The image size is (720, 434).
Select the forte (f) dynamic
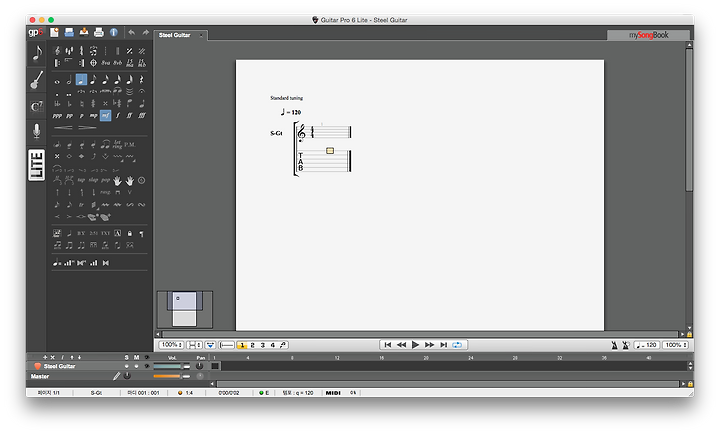pos(118,116)
